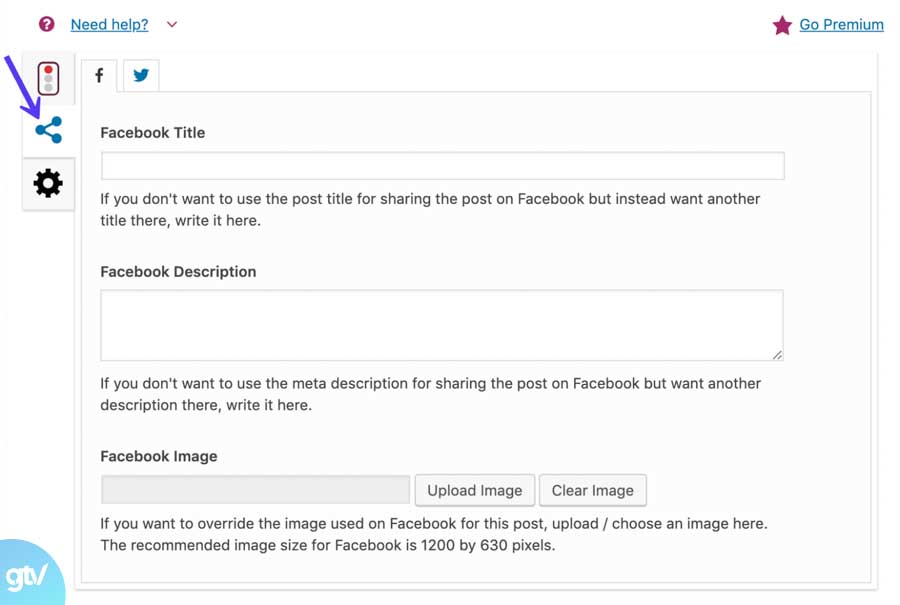
Task: Click inside the Facebook Title field
Action: (441, 165)
